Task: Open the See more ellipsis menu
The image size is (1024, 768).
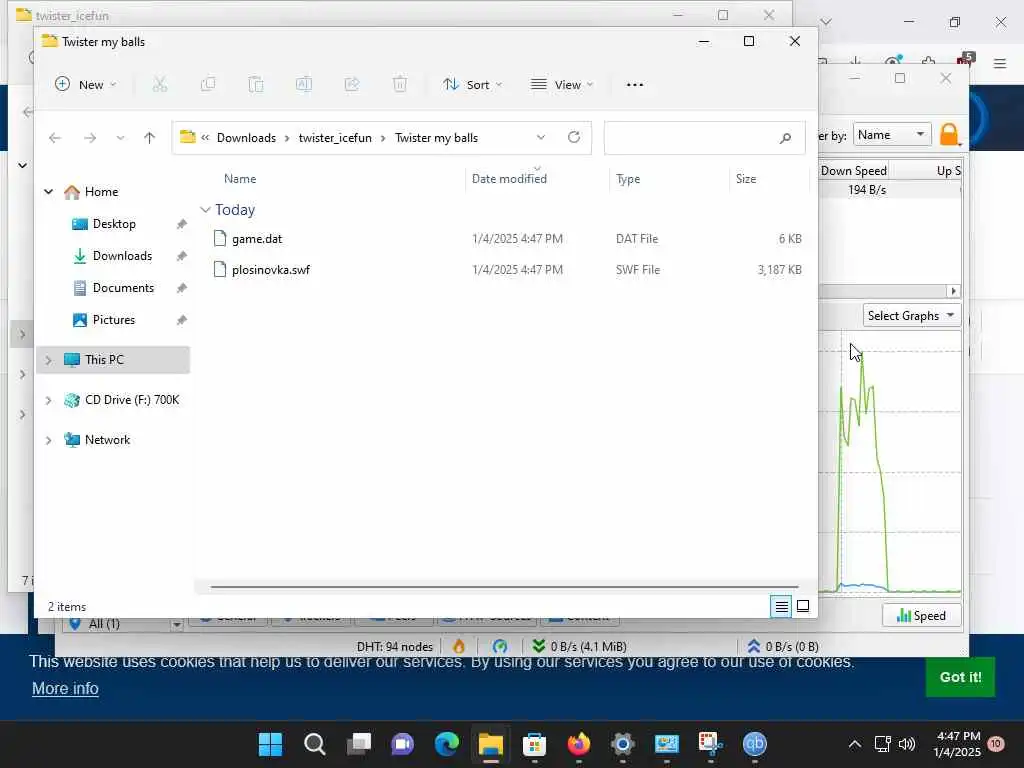Action: pyautogui.click(x=635, y=85)
